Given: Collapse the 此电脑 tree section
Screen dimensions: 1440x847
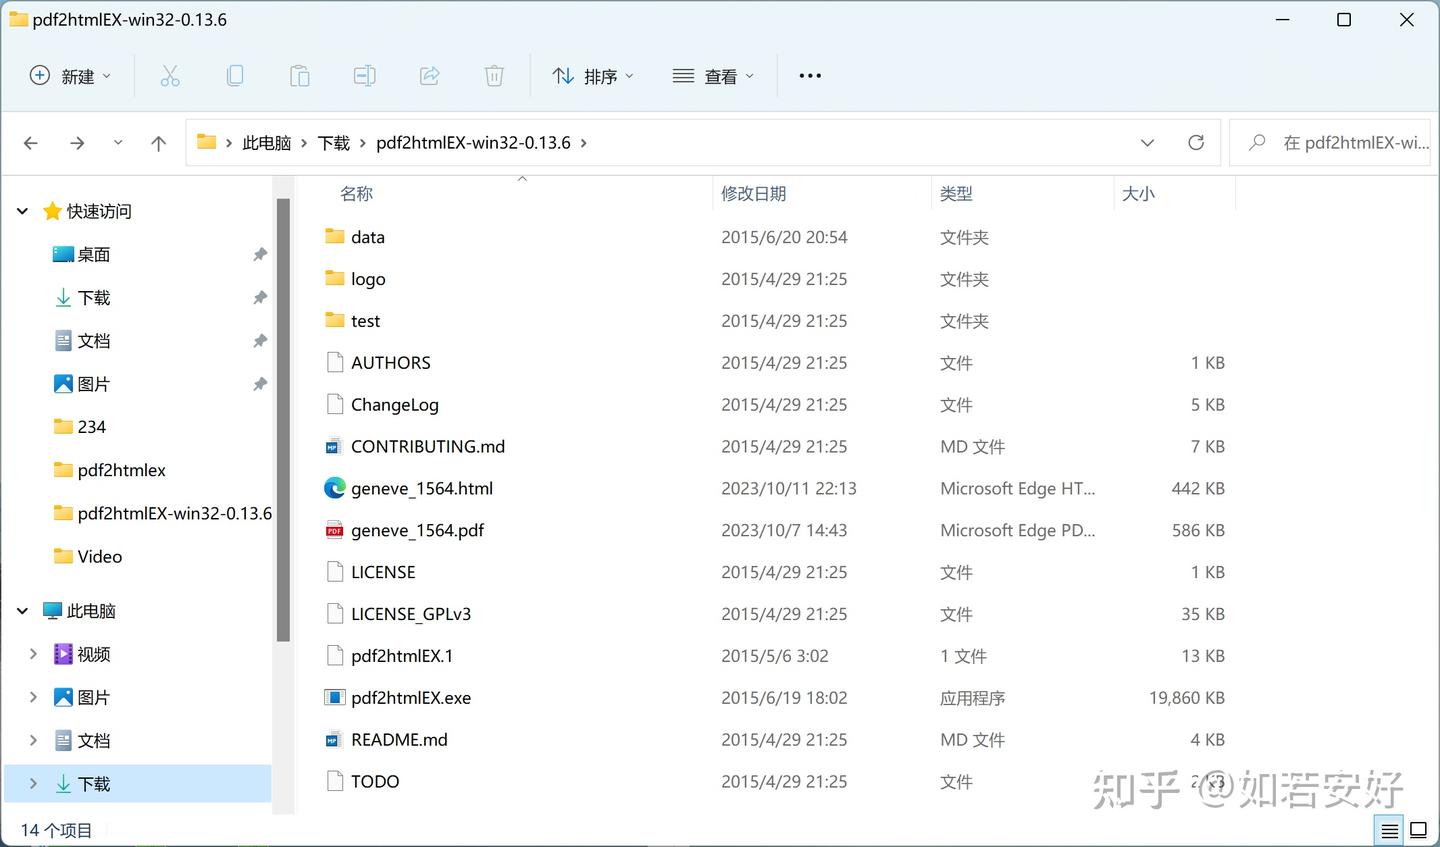Looking at the screenshot, I should tap(21, 610).
